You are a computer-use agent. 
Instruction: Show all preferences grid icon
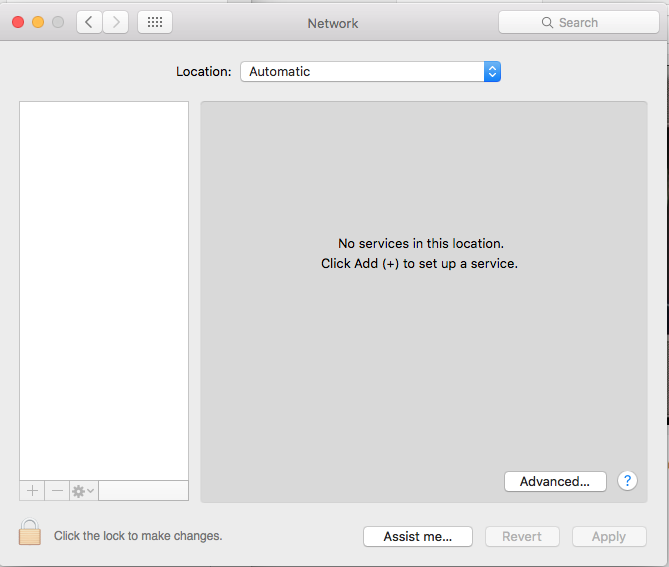(155, 22)
